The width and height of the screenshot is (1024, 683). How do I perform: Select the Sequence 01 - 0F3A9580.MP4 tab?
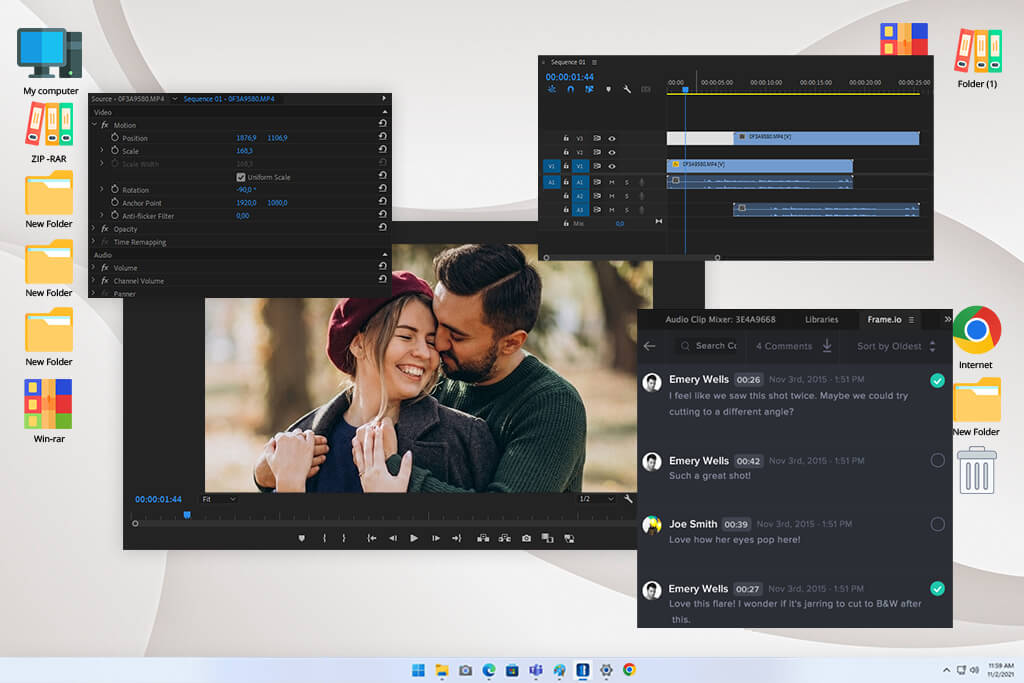(x=229, y=99)
